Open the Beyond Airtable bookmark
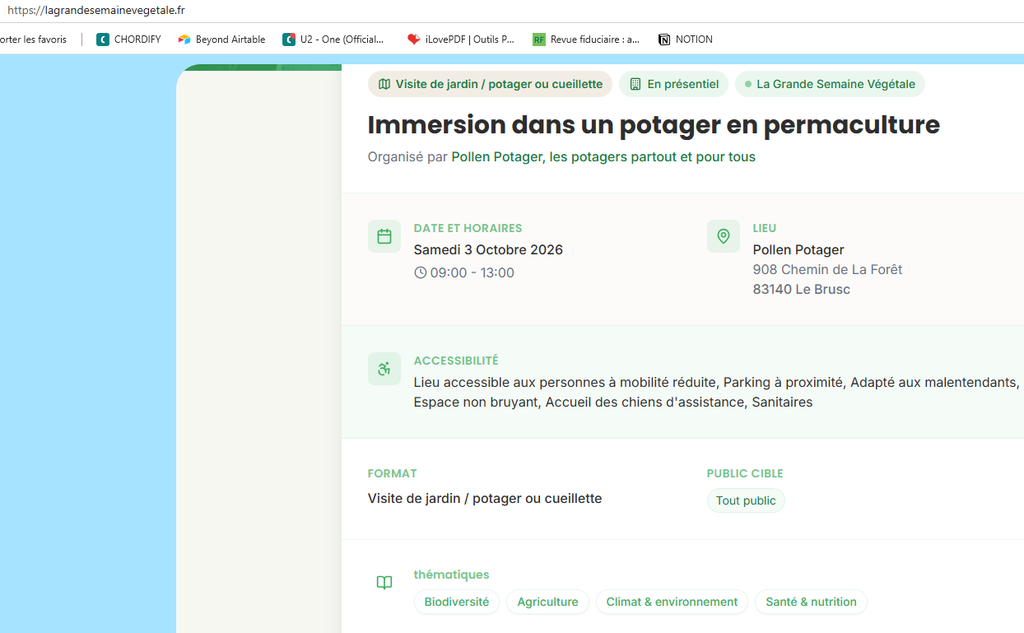 [222, 39]
